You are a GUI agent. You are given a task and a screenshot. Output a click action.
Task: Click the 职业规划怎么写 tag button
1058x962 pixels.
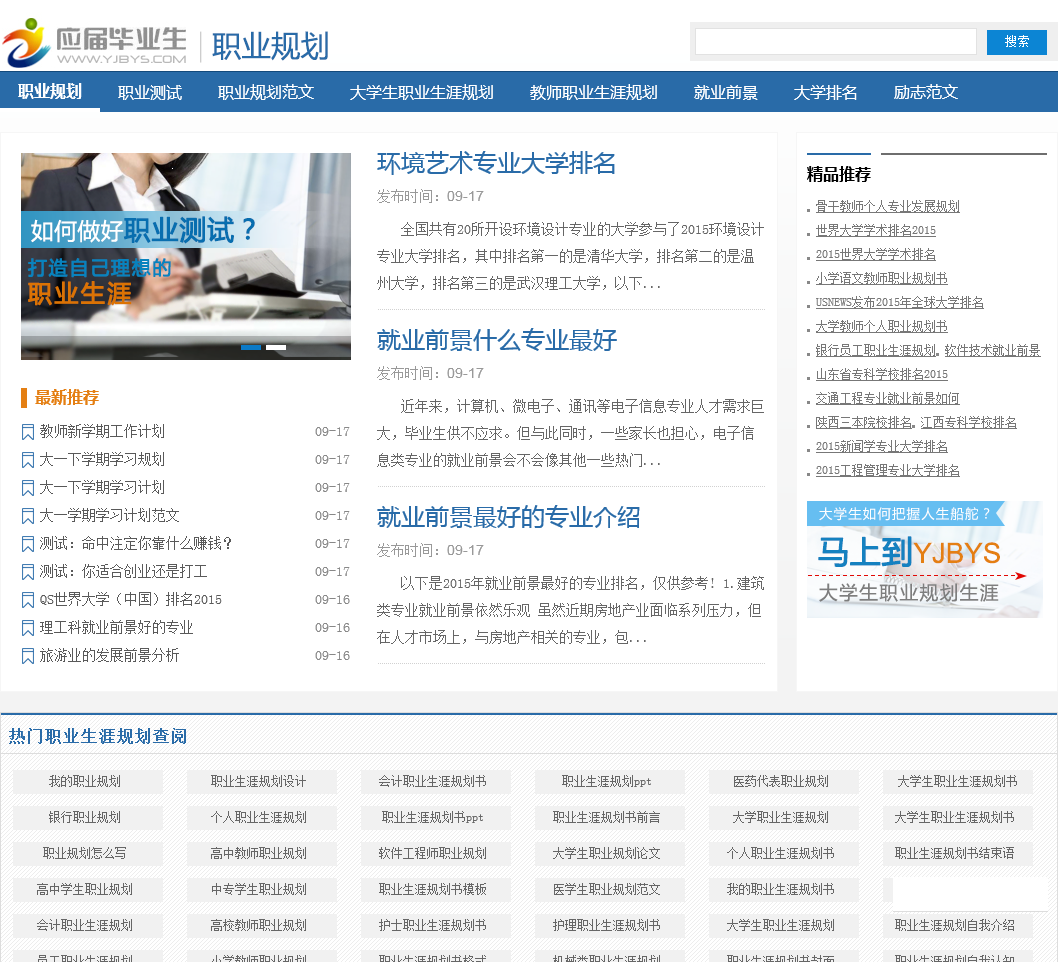pyautogui.click(x=88, y=853)
